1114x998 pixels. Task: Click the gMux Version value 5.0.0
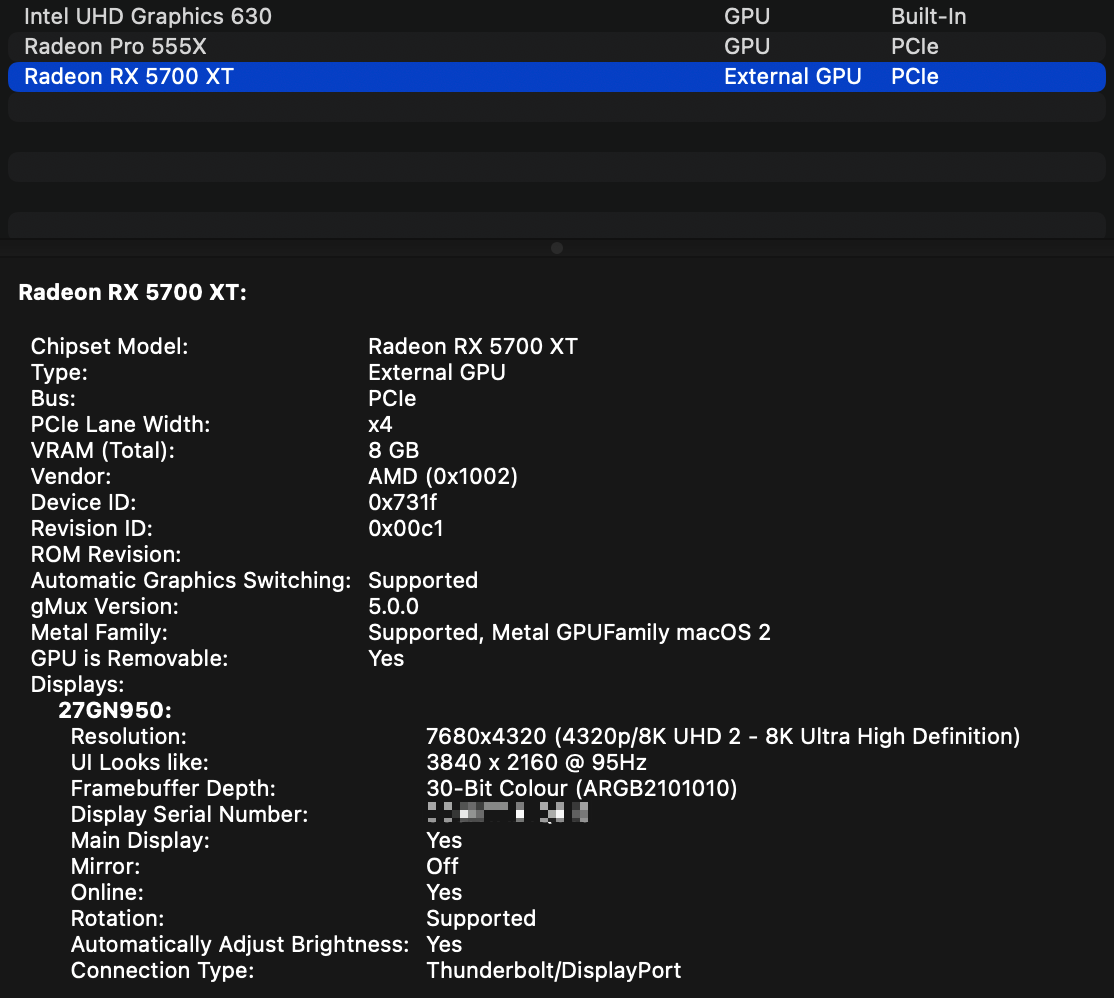tap(394, 607)
